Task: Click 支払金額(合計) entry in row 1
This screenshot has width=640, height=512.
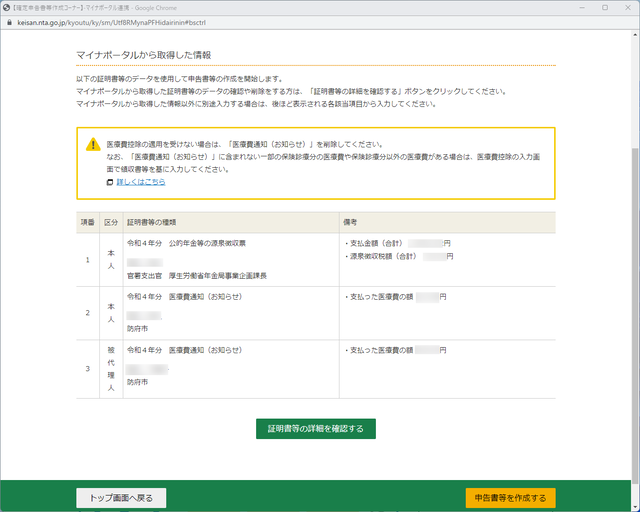Action: [398, 243]
